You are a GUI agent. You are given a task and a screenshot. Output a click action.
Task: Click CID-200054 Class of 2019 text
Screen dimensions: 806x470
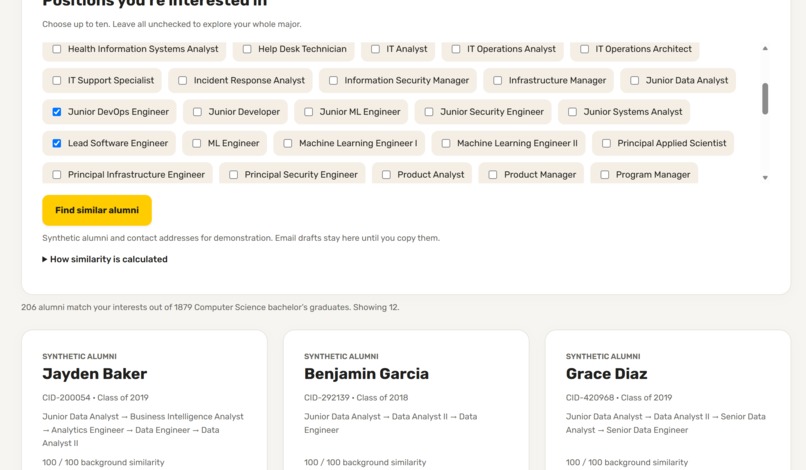tap(95, 397)
